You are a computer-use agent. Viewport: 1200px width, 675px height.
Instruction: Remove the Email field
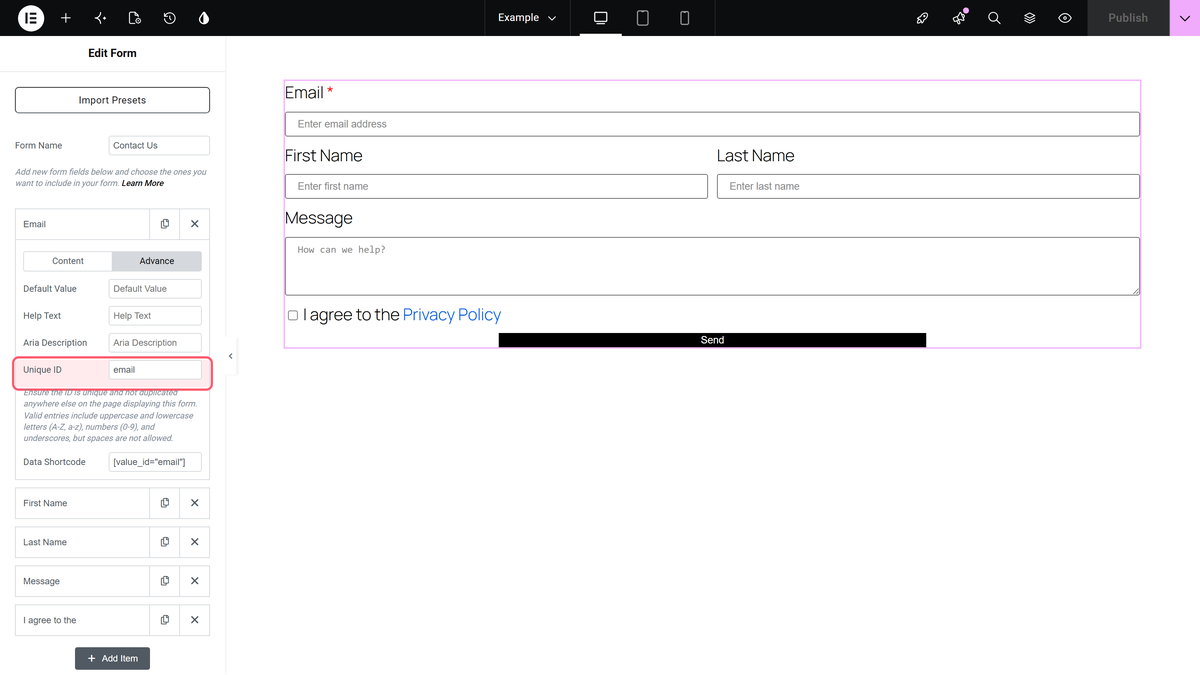[x=195, y=224]
